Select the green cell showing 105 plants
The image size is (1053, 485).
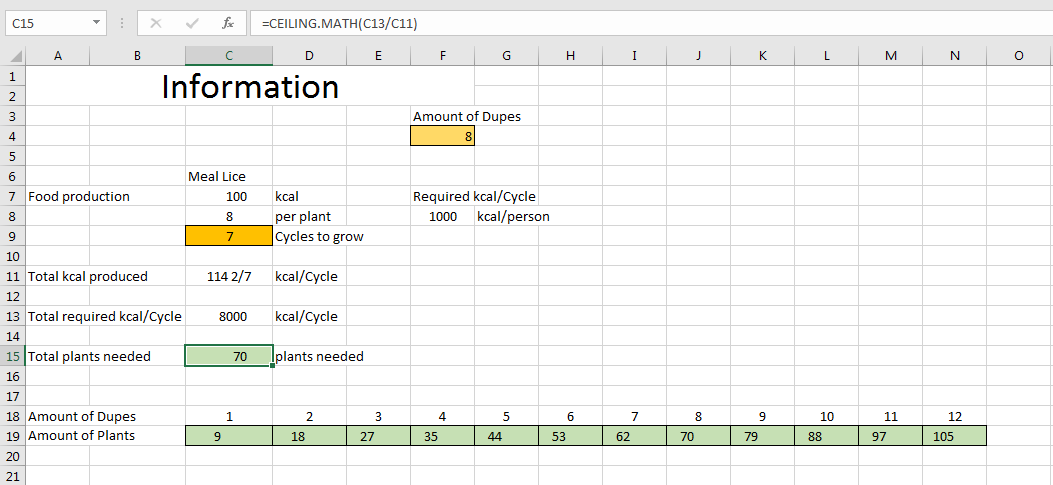coord(954,436)
